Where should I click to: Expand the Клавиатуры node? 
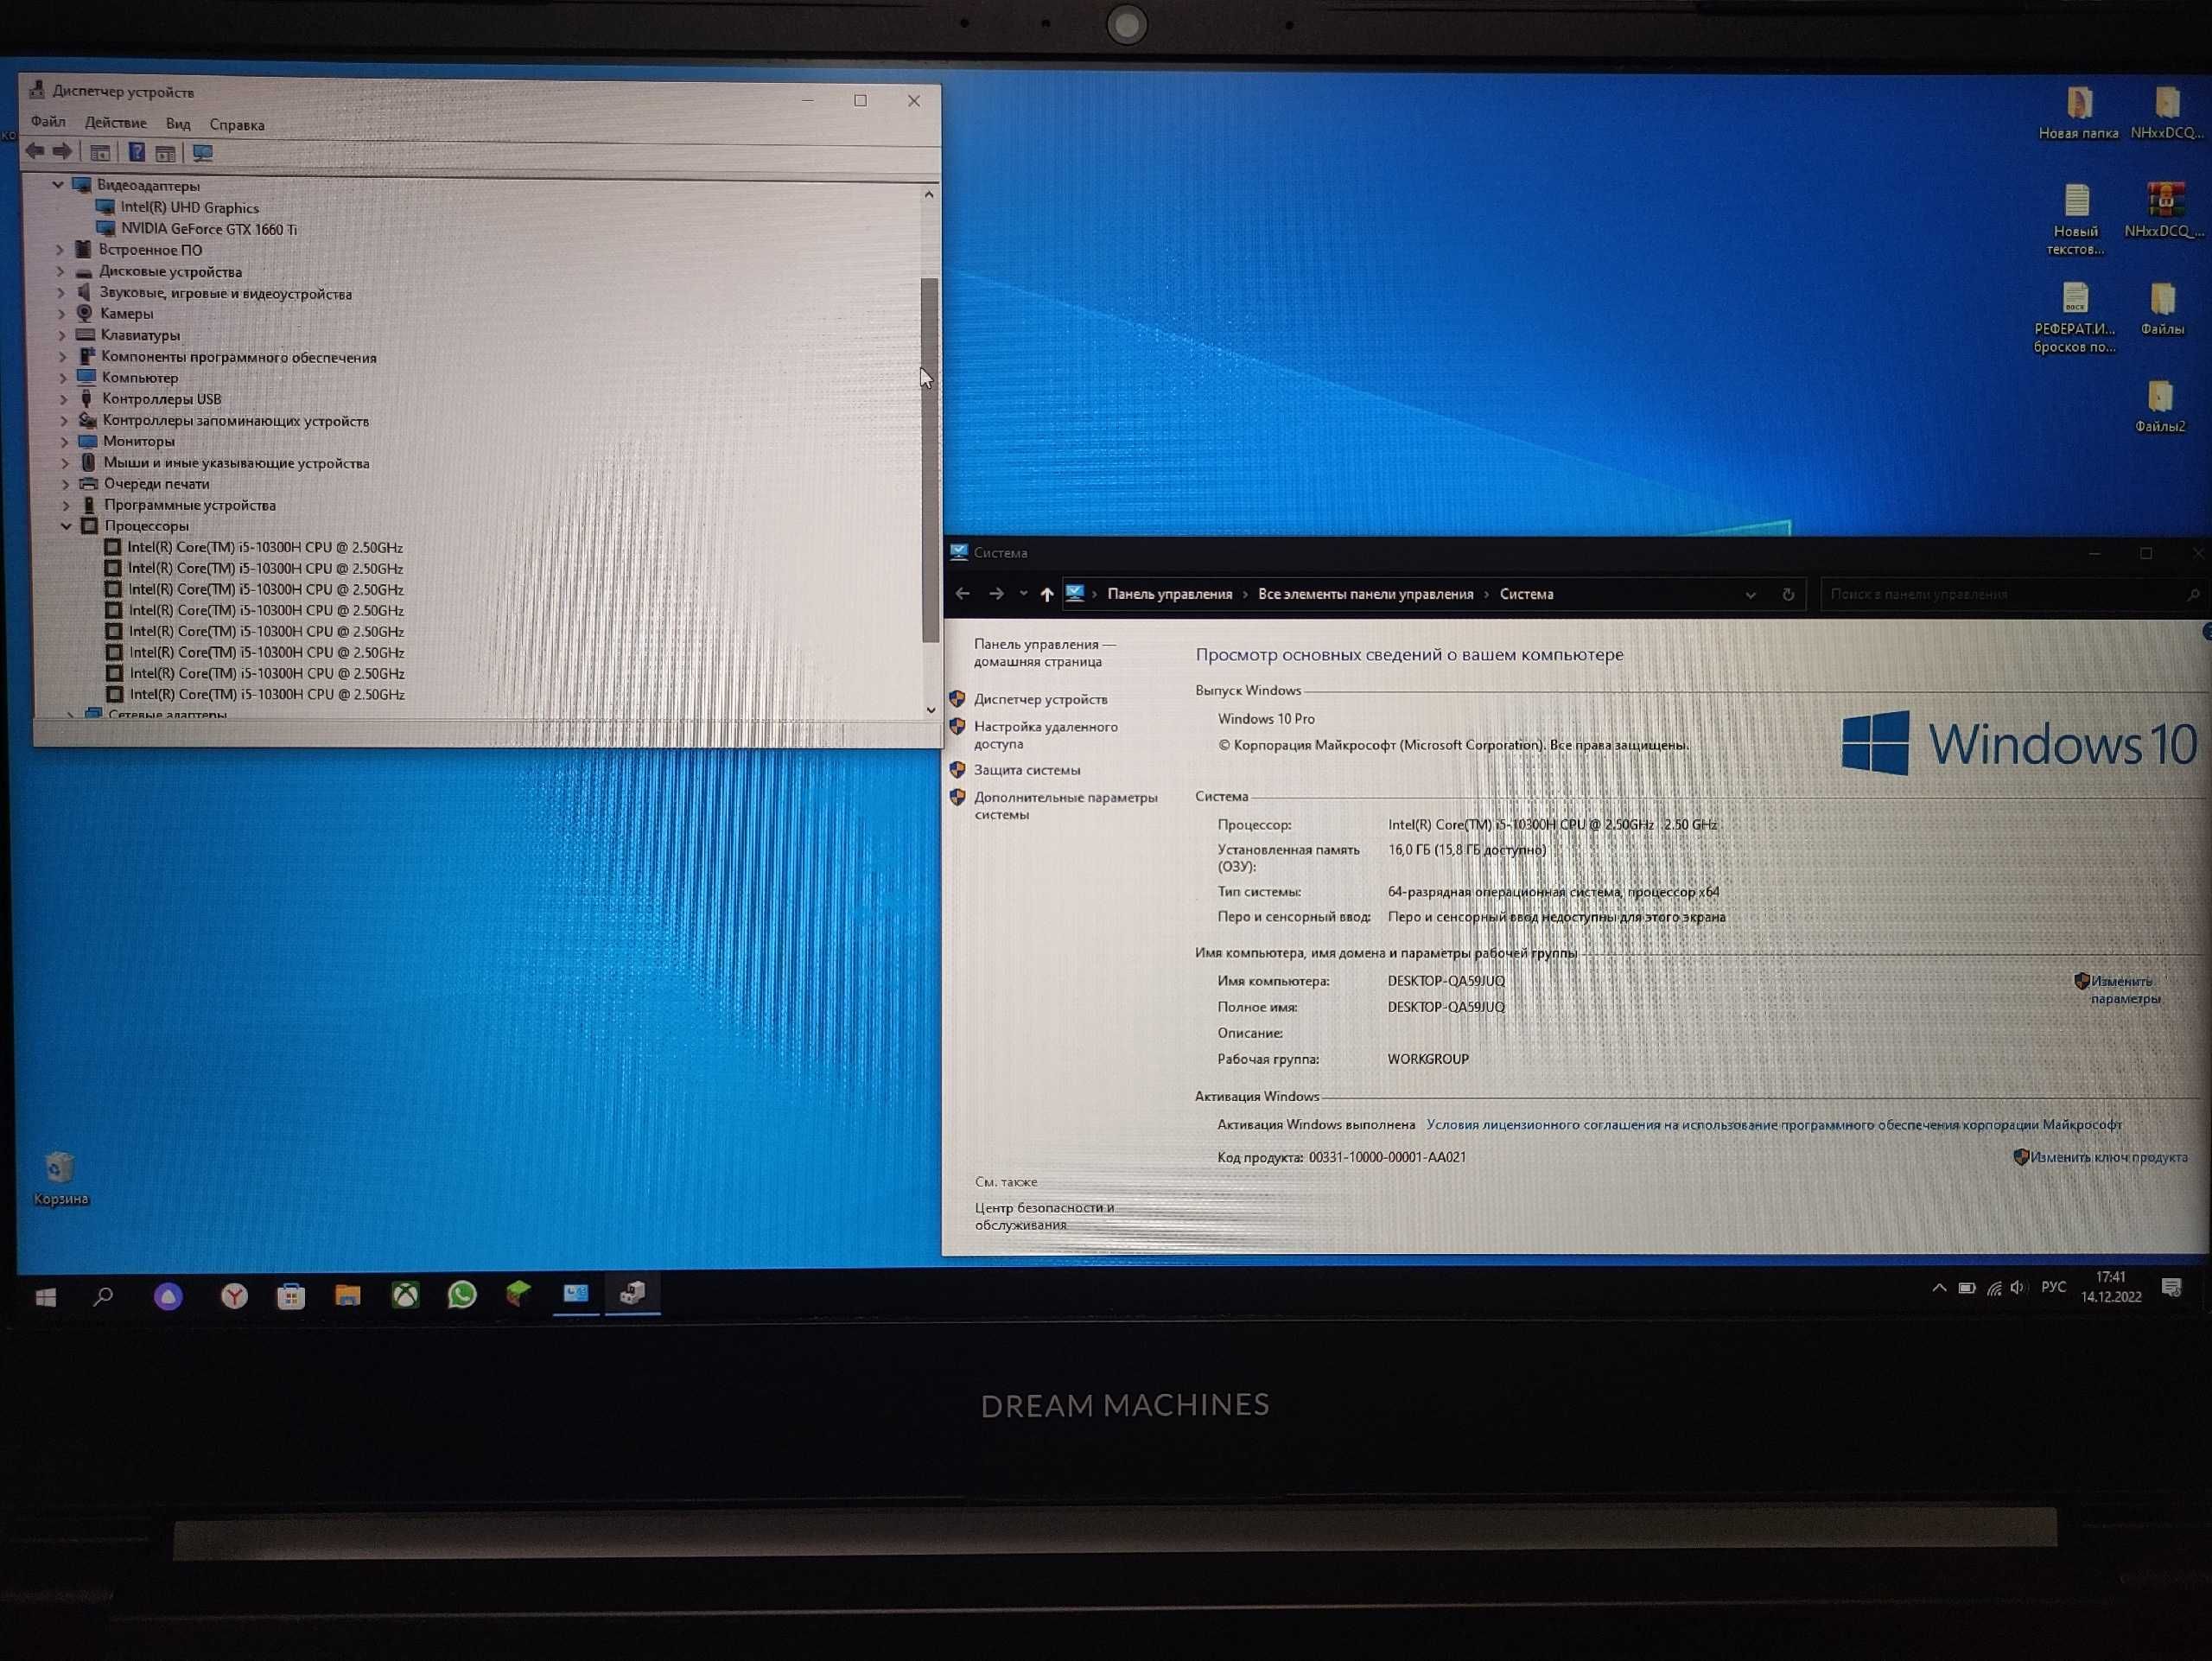coord(62,335)
